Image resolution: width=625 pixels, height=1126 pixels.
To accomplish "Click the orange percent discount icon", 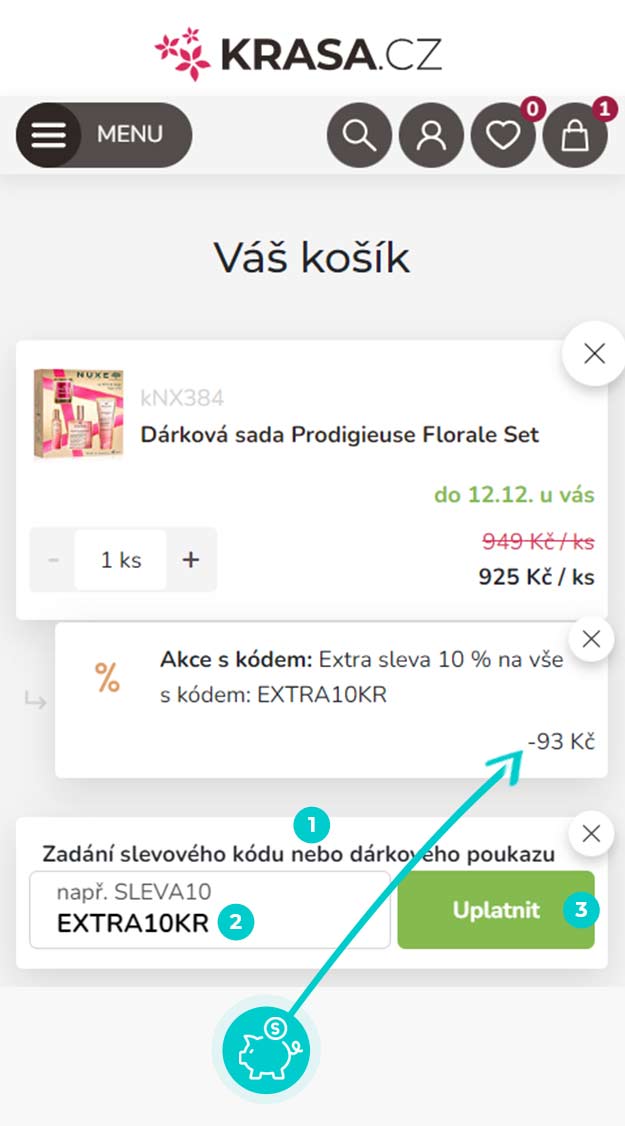I will pyautogui.click(x=108, y=677).
